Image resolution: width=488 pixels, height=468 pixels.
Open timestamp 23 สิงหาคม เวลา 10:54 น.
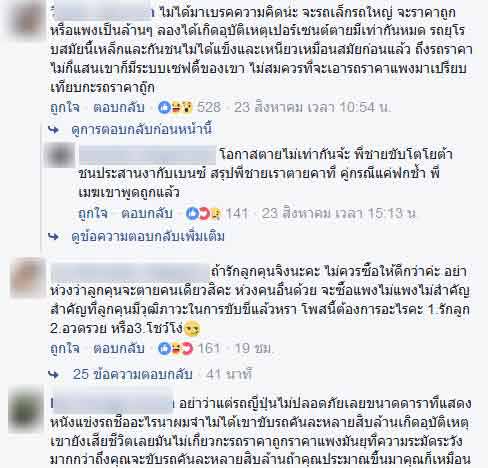(313, 107)
